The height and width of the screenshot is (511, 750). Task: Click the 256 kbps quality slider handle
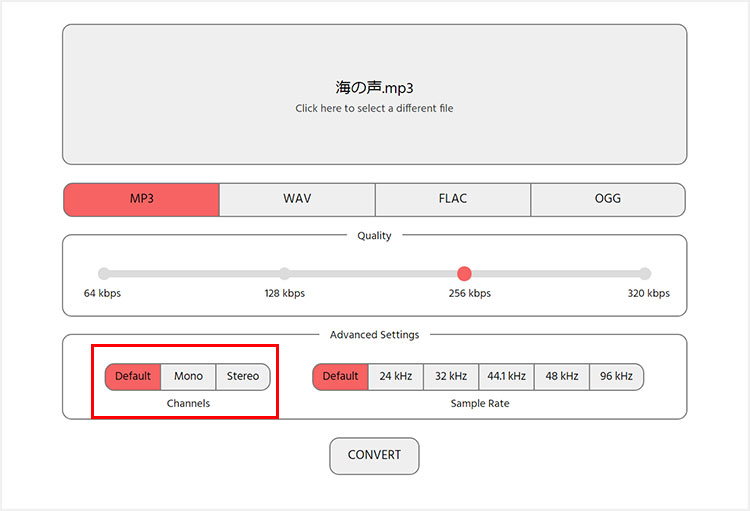(464, 274)
